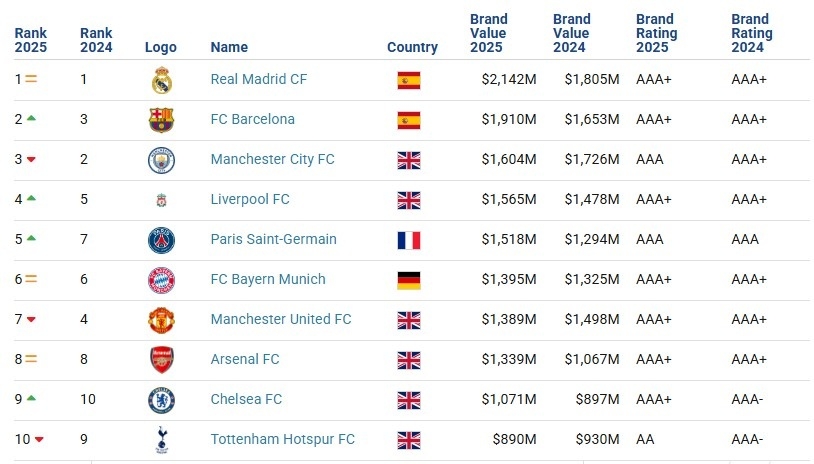
Task: Open the Liverpool FC name link
Action: coord(250,199)
